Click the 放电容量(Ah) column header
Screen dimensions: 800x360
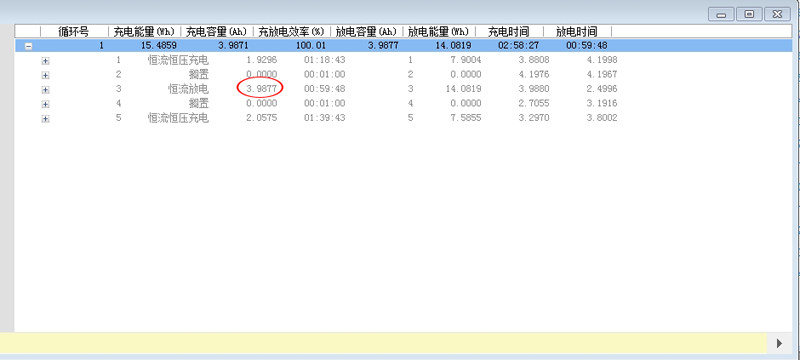367,32
